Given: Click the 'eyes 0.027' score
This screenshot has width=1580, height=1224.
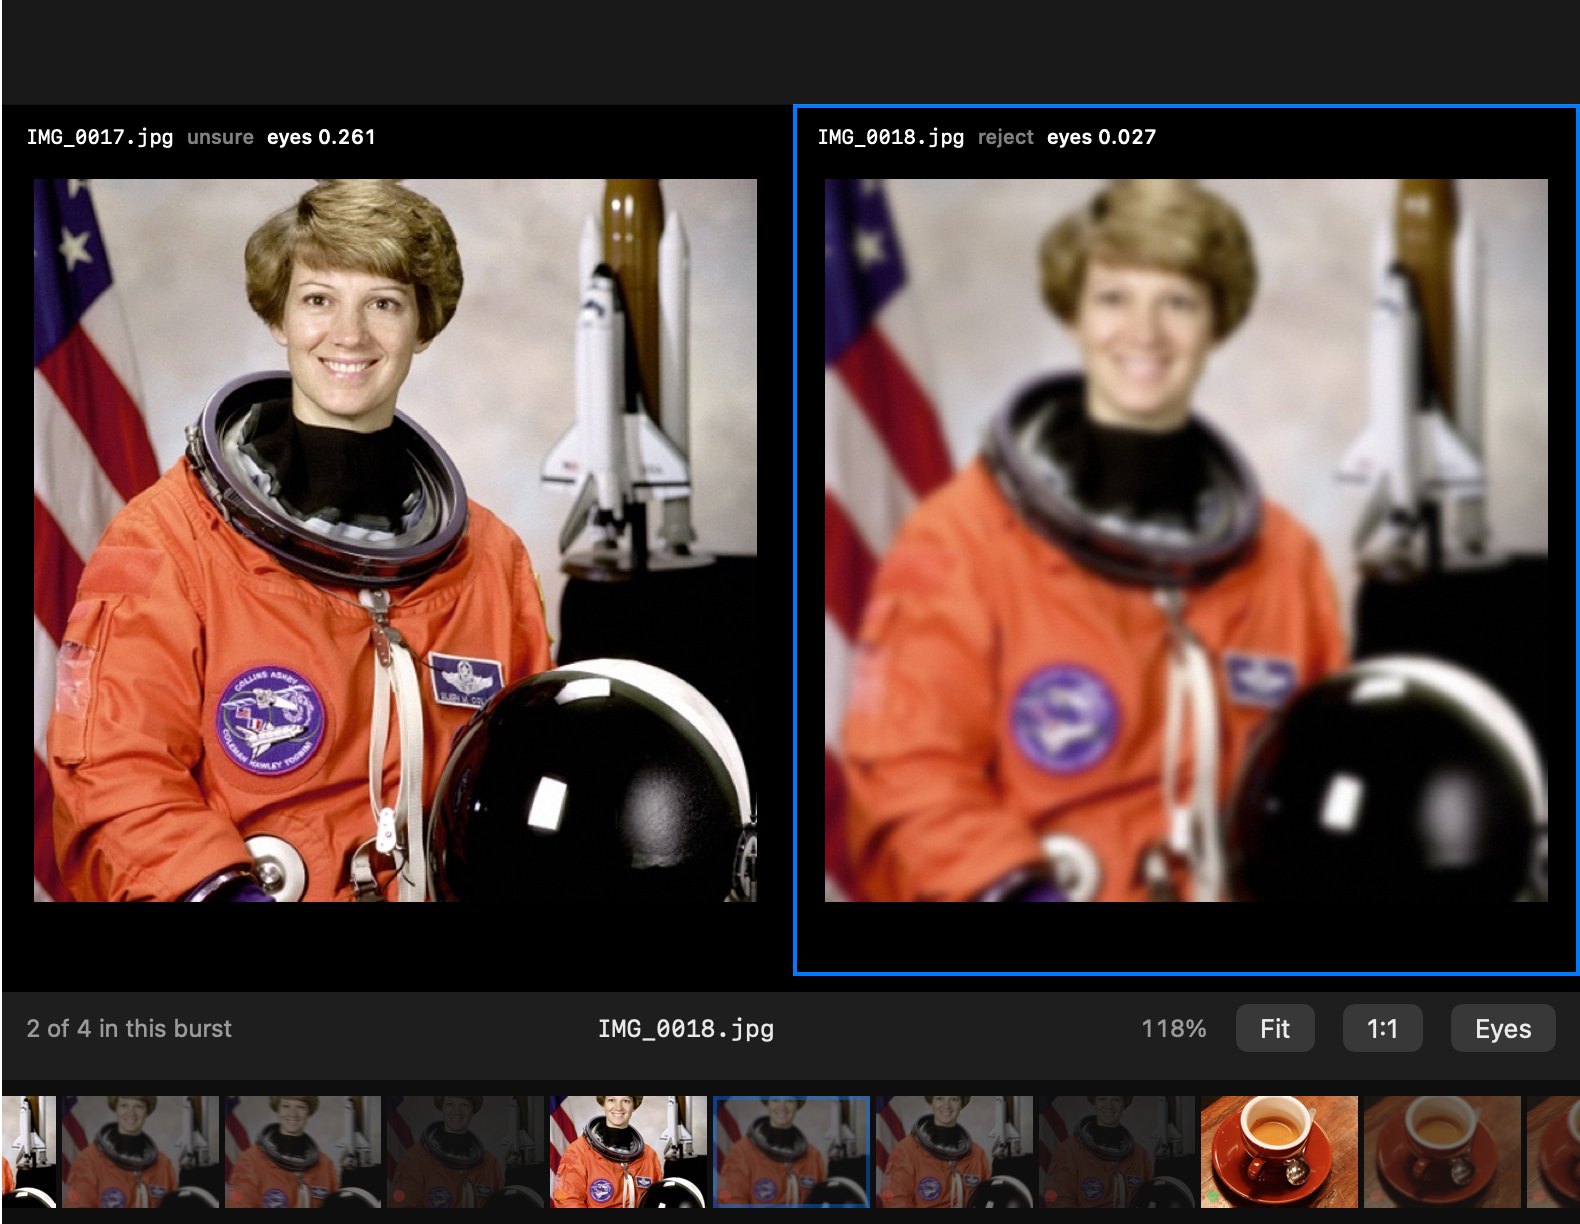Looking at the screenshot, I should (1101, 137).
